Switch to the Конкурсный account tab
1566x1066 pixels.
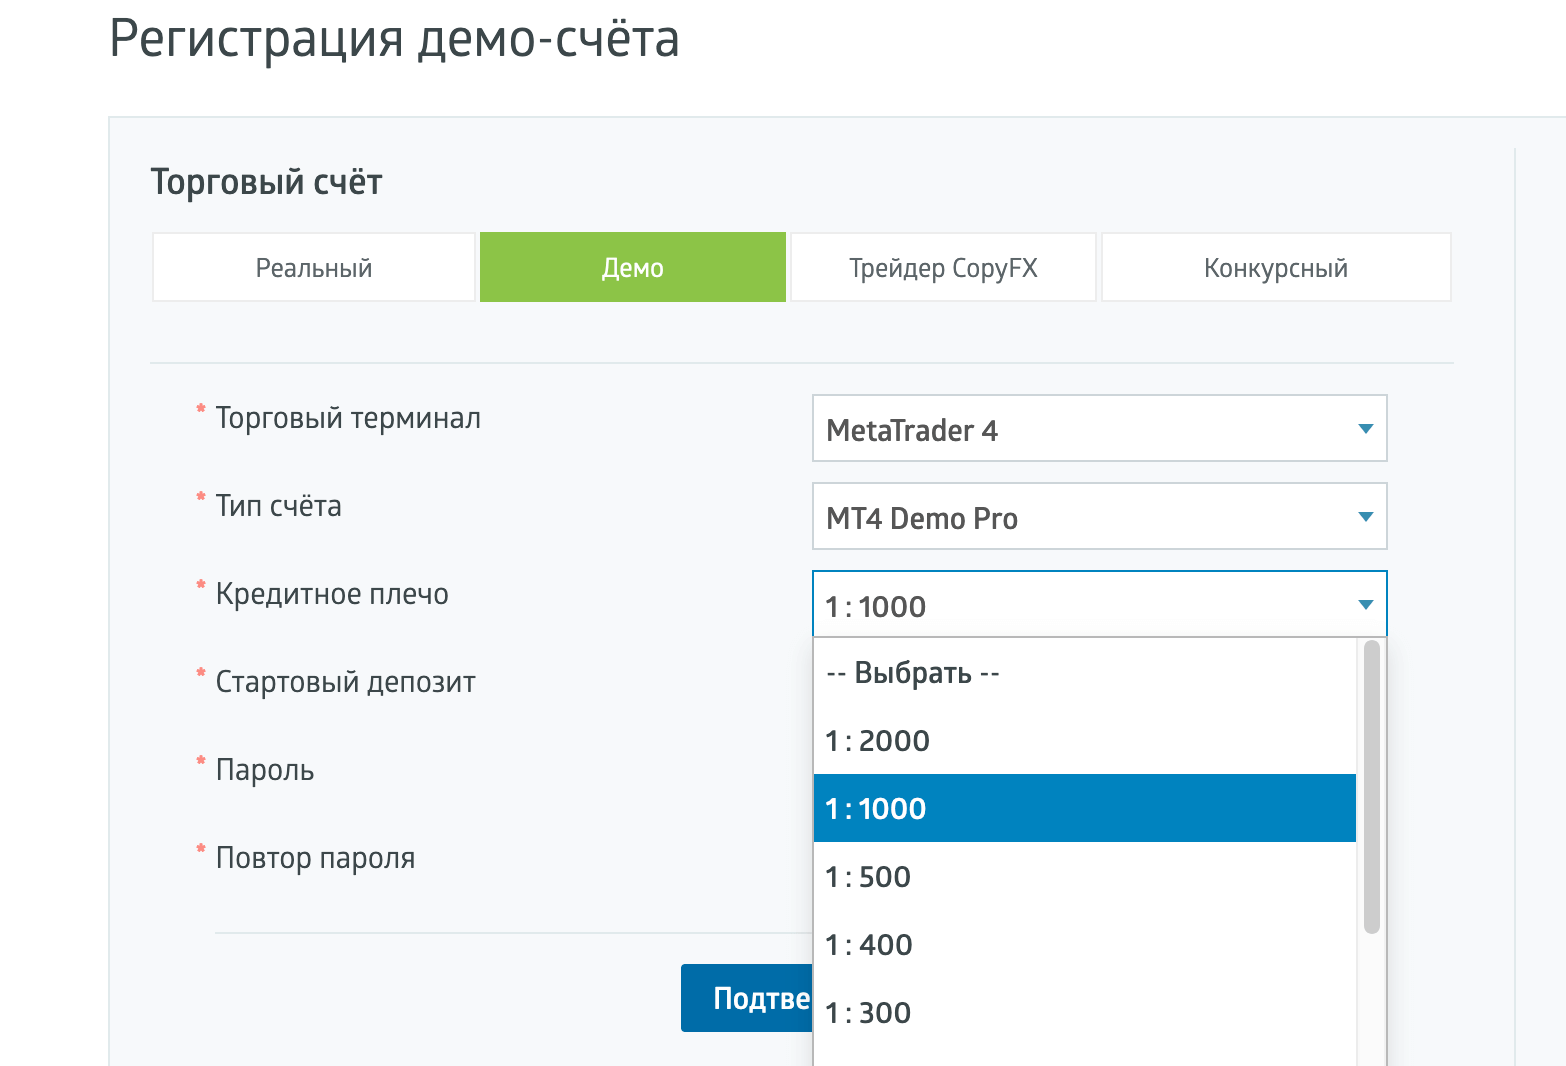tap(1275, 268)
